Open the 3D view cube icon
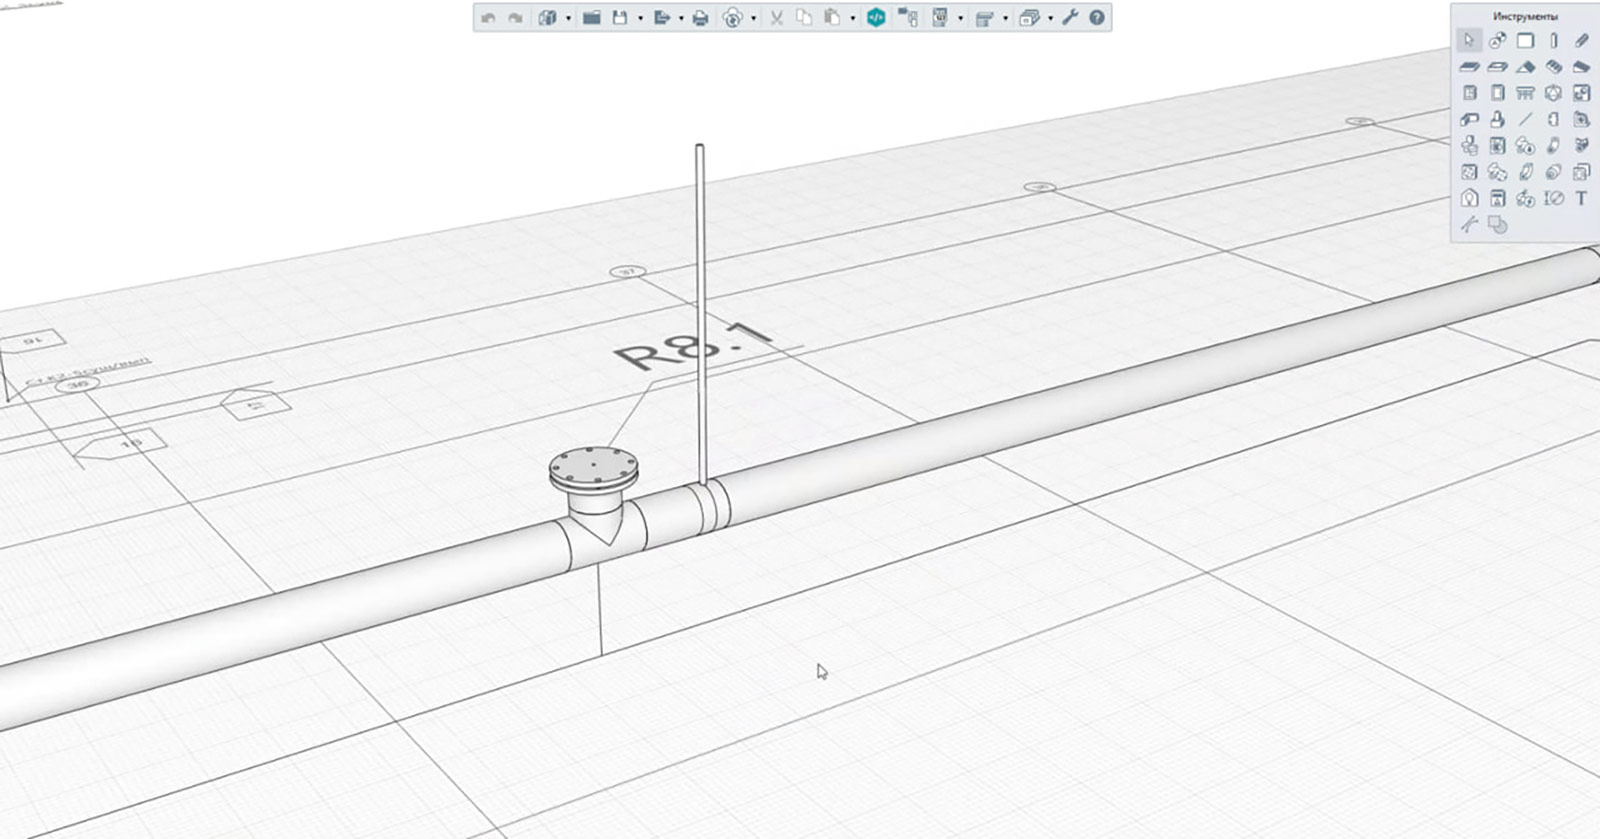 tap(547, 18)
